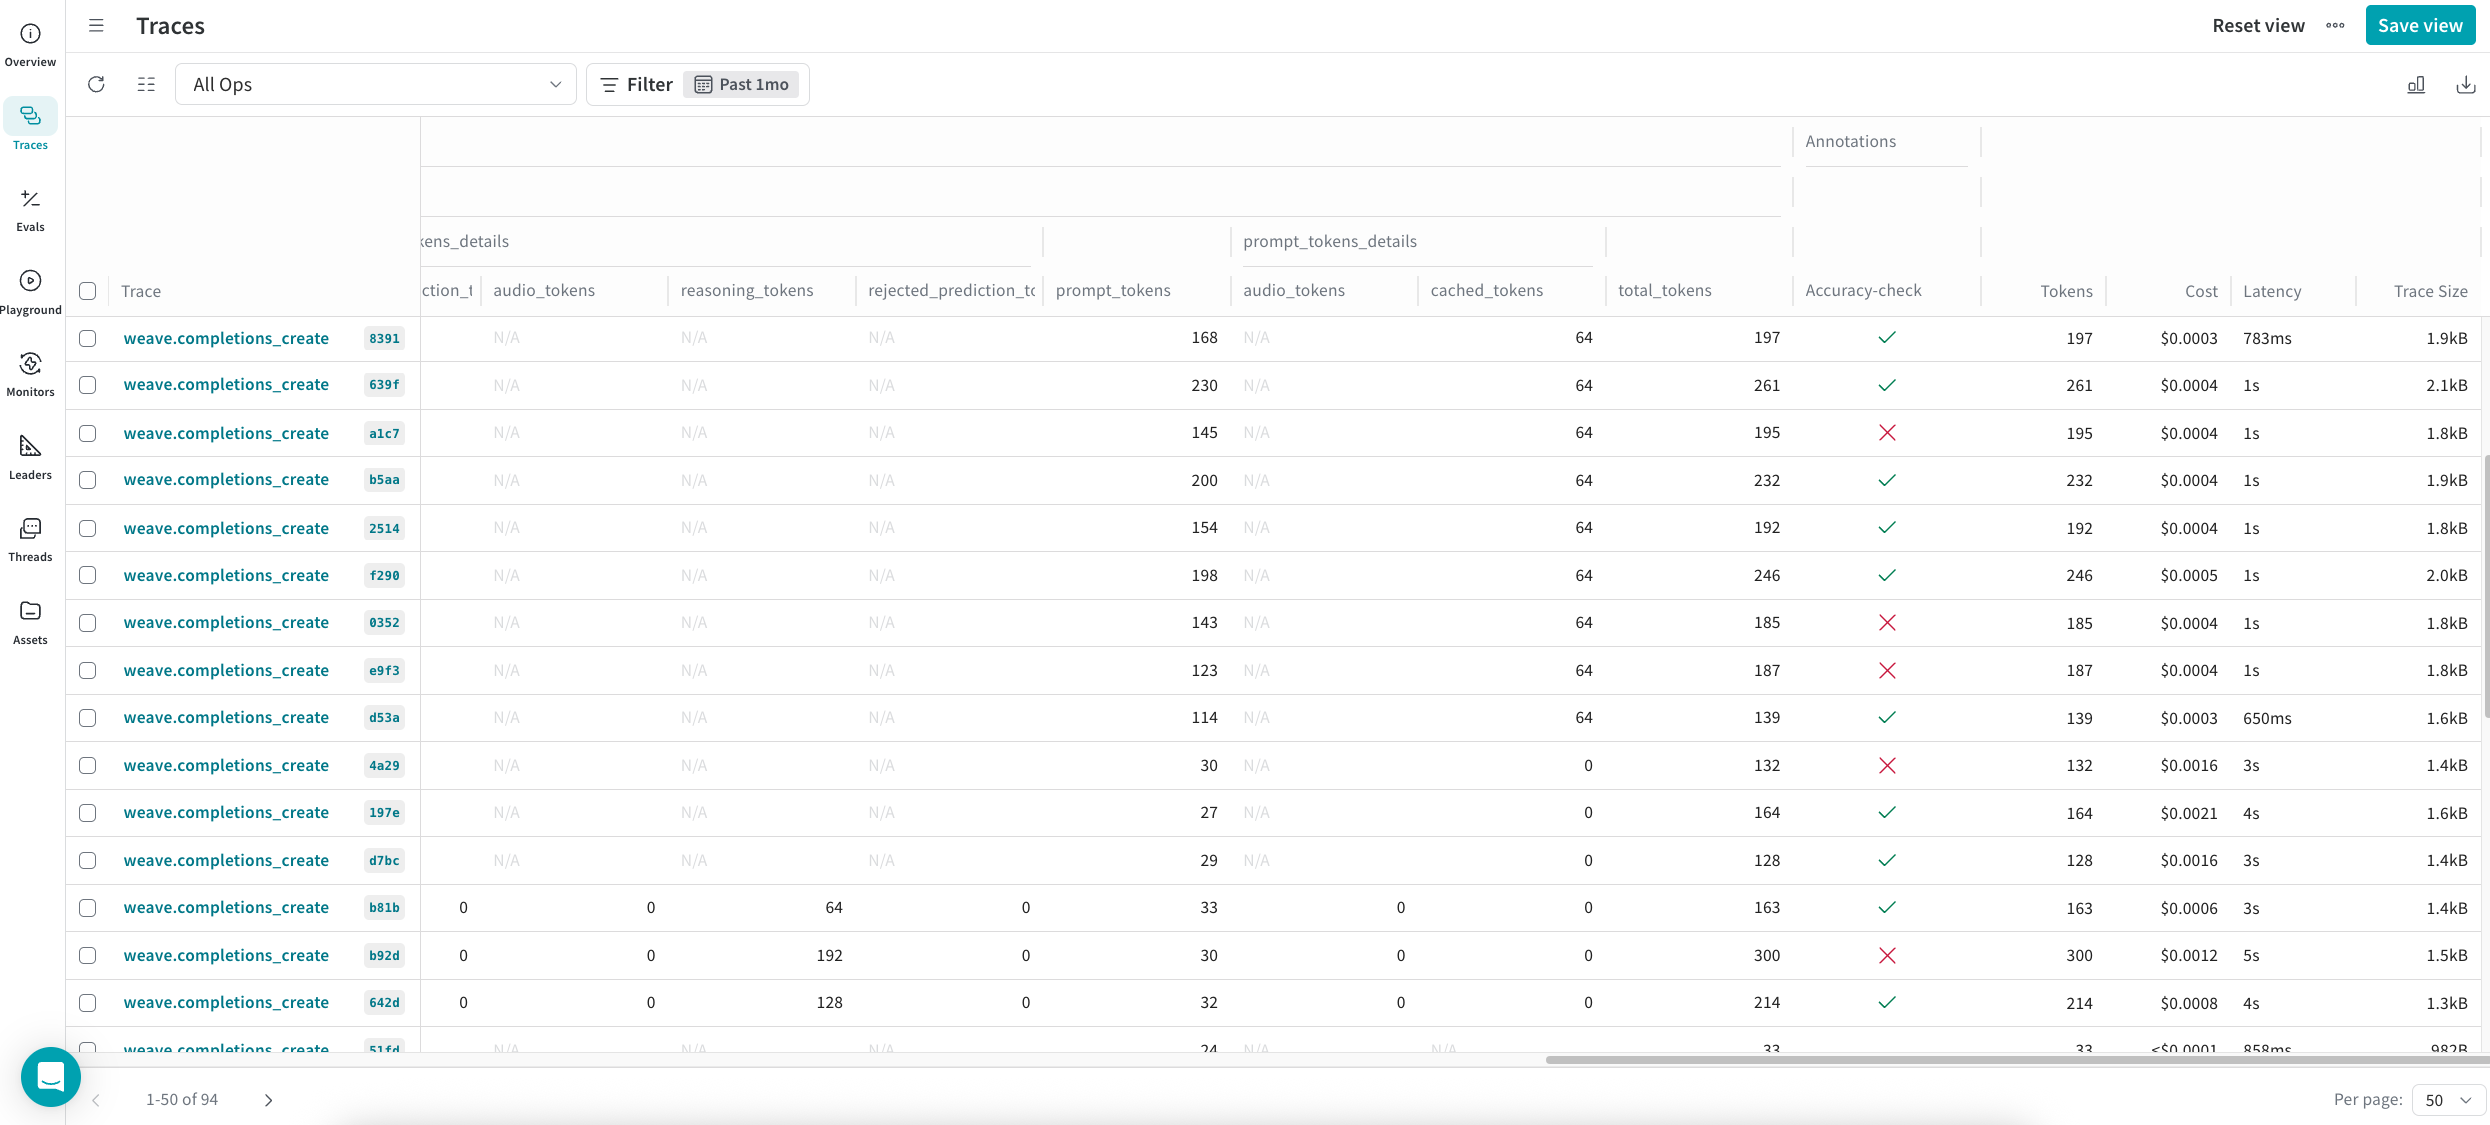Click the prompt_tokens_details group header
This screenshot has width=2490, height=1125.
pyautogui.click(x=1329, y=241)
